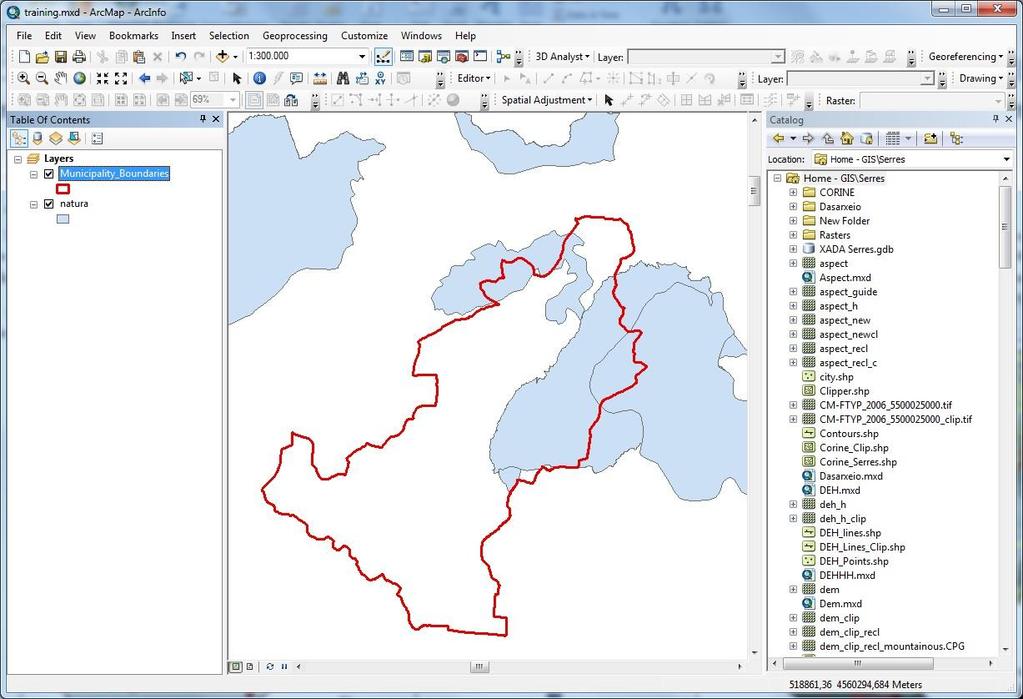Click the red Municipality_Boundaries symbol swatch
This screenshot has height=699, width=1023.
(x=63, y=189)
